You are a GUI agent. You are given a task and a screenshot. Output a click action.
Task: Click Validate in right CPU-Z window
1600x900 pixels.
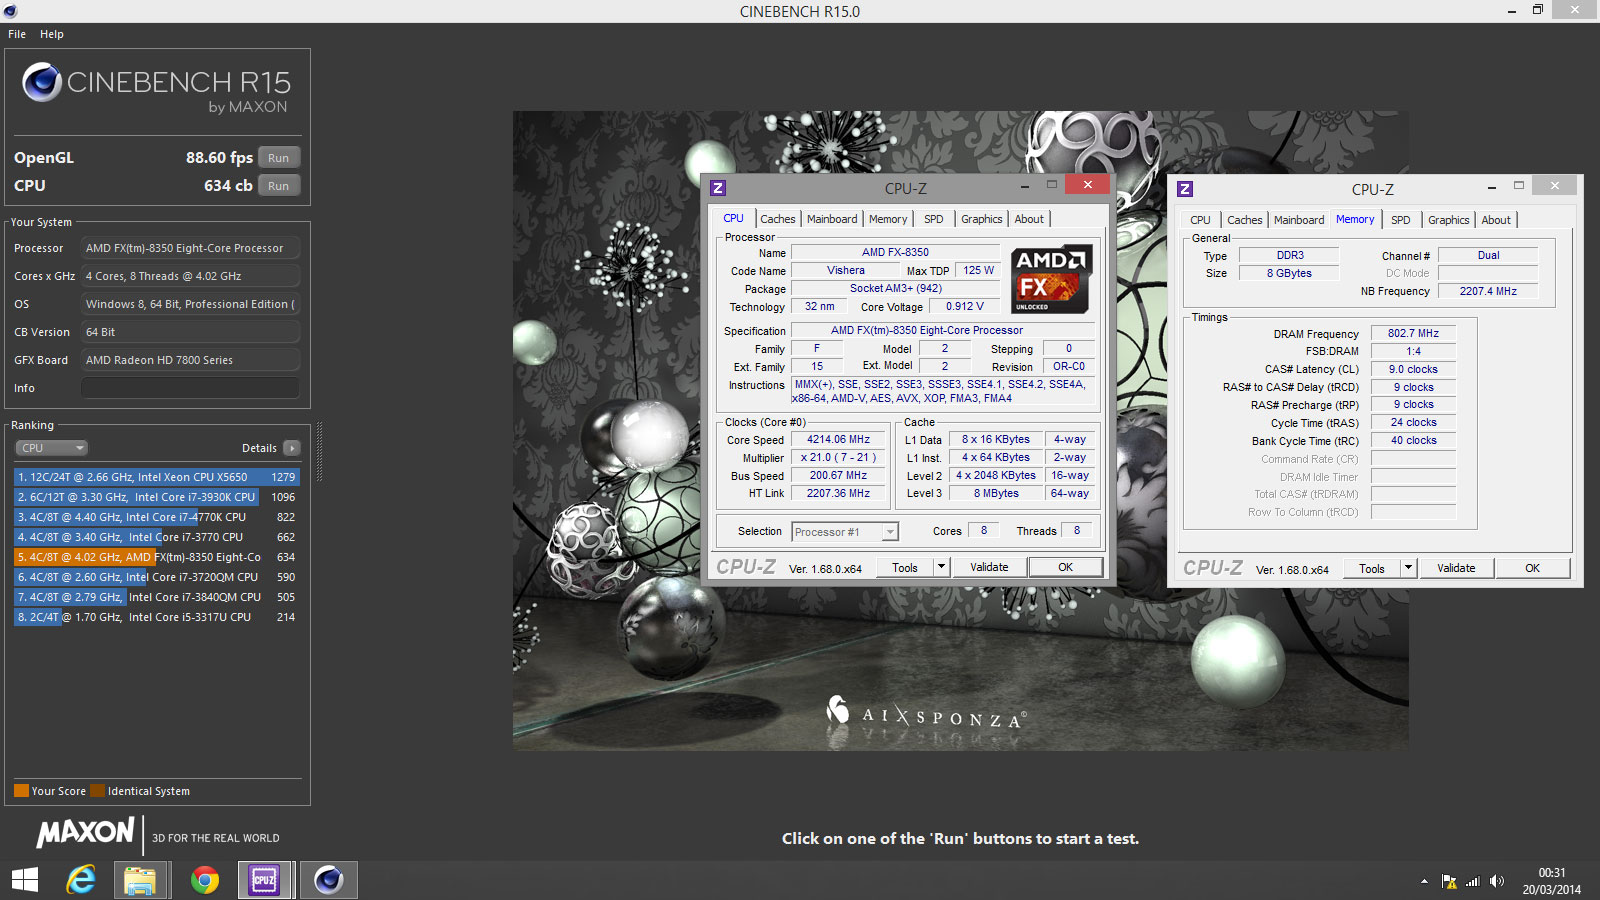pos(1456,568)
